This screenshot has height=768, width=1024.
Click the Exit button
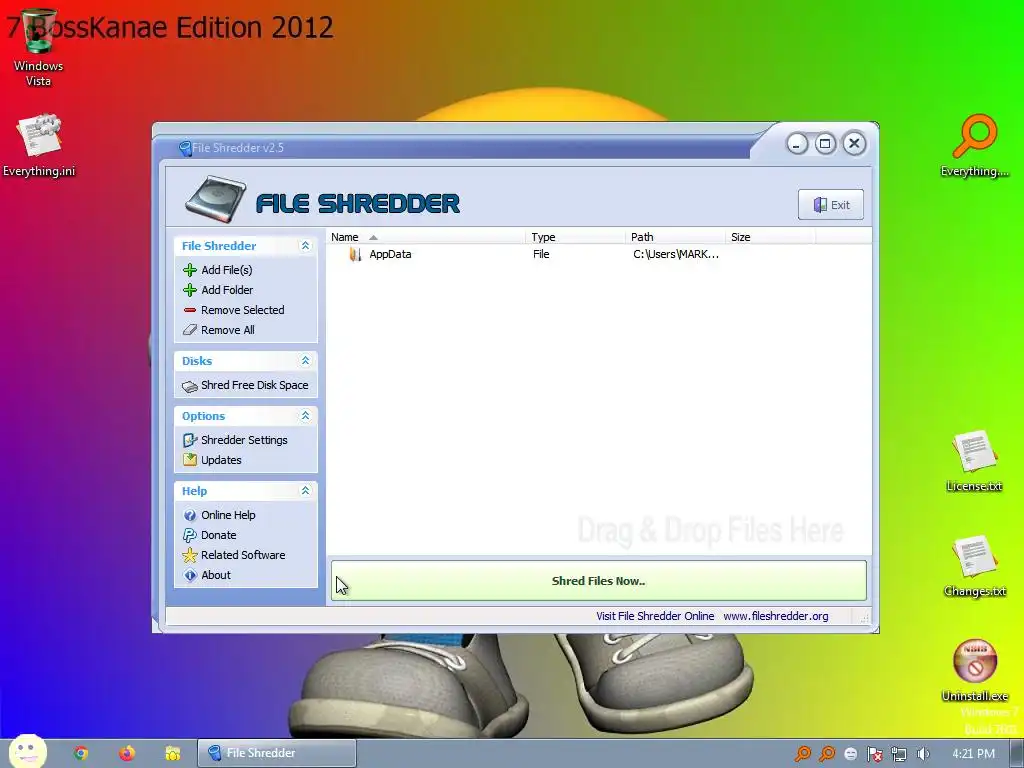click(831, 204)
